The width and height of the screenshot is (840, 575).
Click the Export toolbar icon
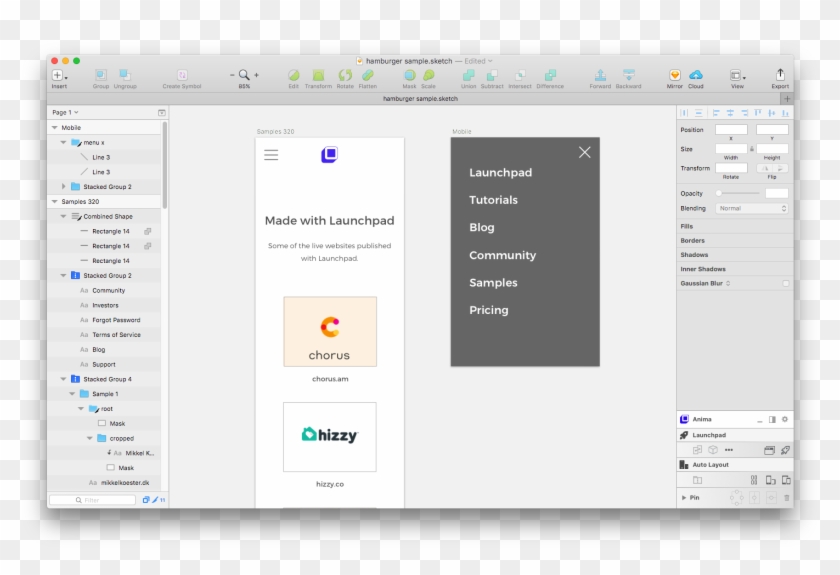click(780, 74)
